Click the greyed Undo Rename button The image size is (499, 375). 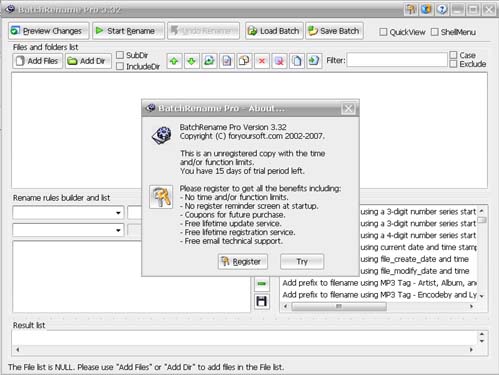(x=203, y=31)
